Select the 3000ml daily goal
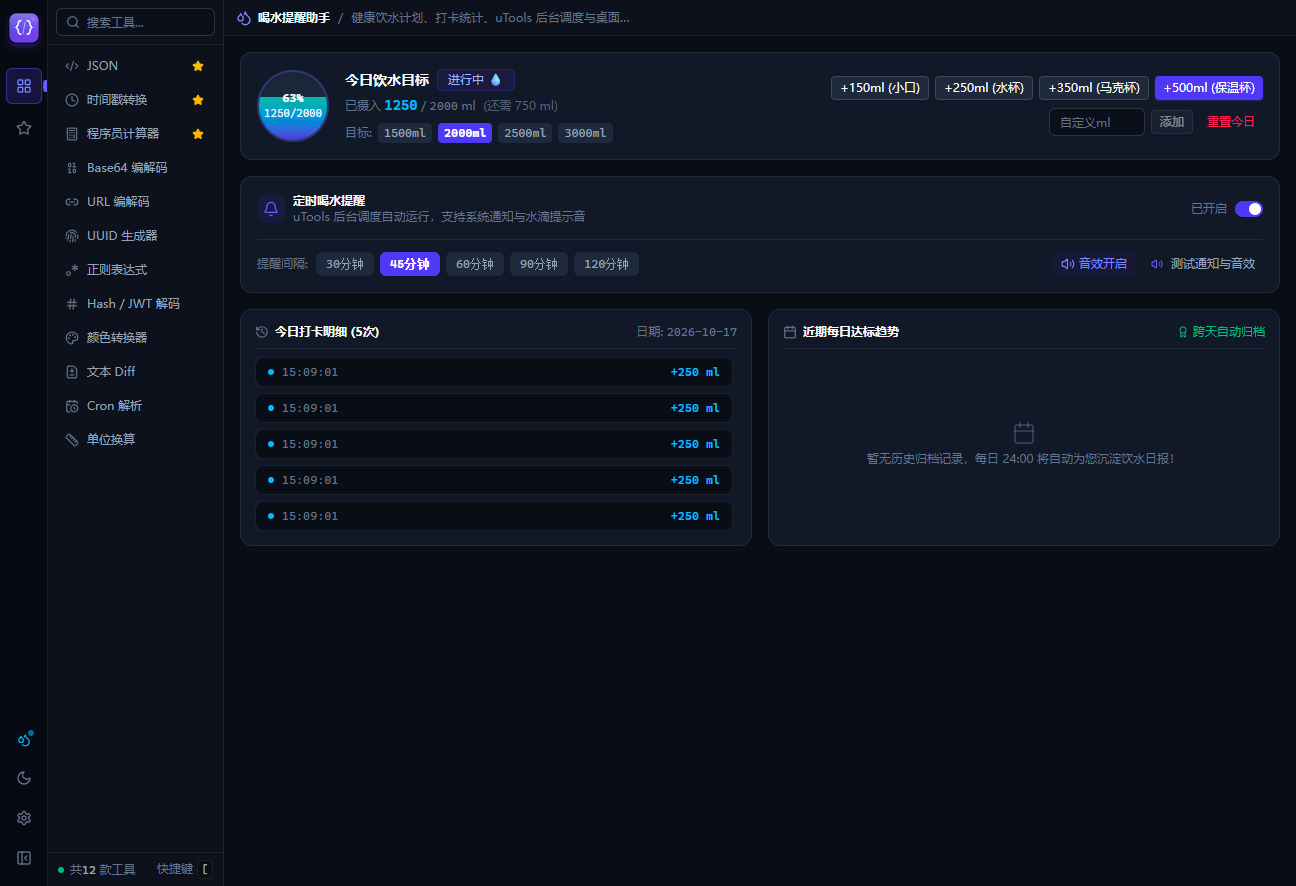The width and height of the screenshot is (1296, 886). [585, 133]
